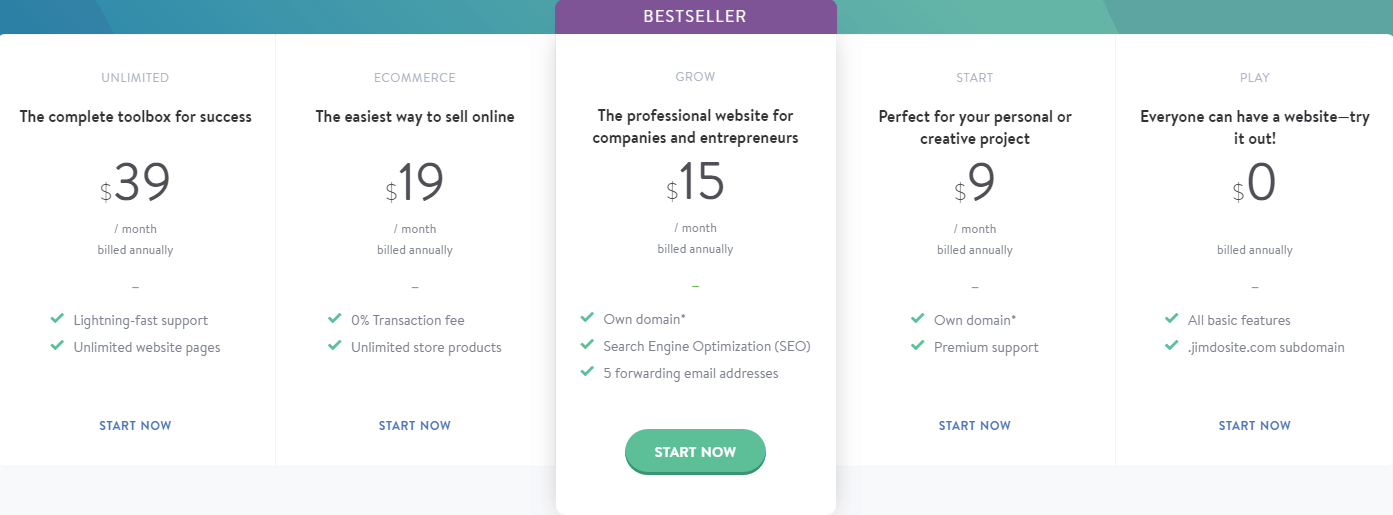
Task: Click checkmark icon beside Unlimited website pages
Action: [57, 346]
